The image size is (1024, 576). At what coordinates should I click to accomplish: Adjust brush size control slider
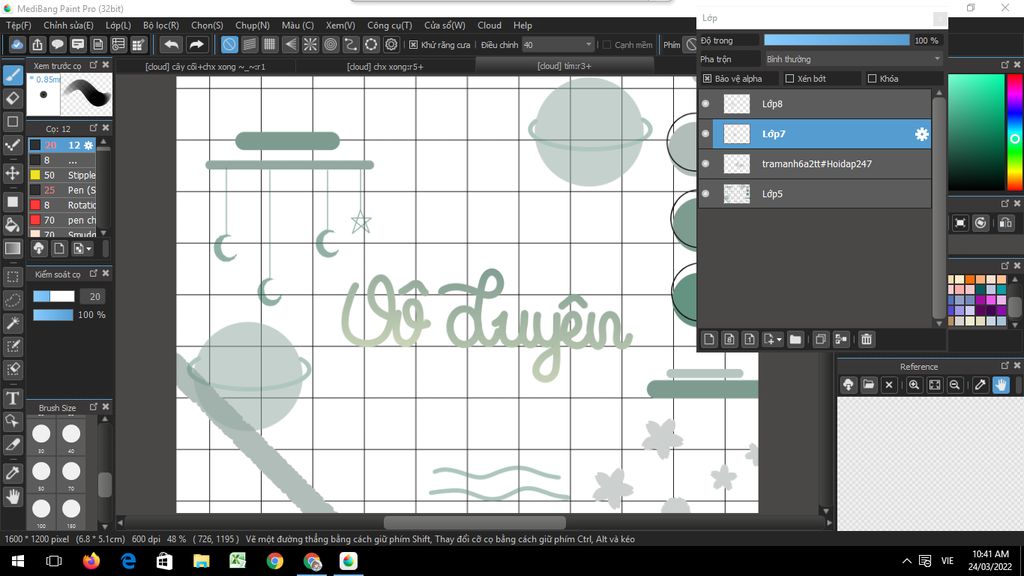(54, 296)
